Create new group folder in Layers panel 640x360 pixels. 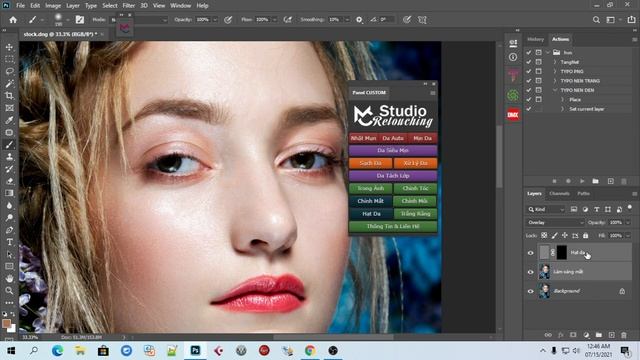point(599,335)
